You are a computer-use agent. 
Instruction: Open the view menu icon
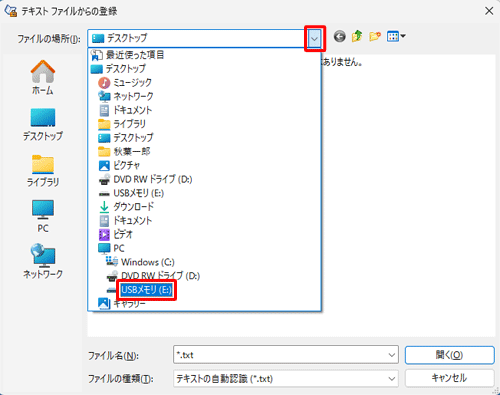click(396, 36)
